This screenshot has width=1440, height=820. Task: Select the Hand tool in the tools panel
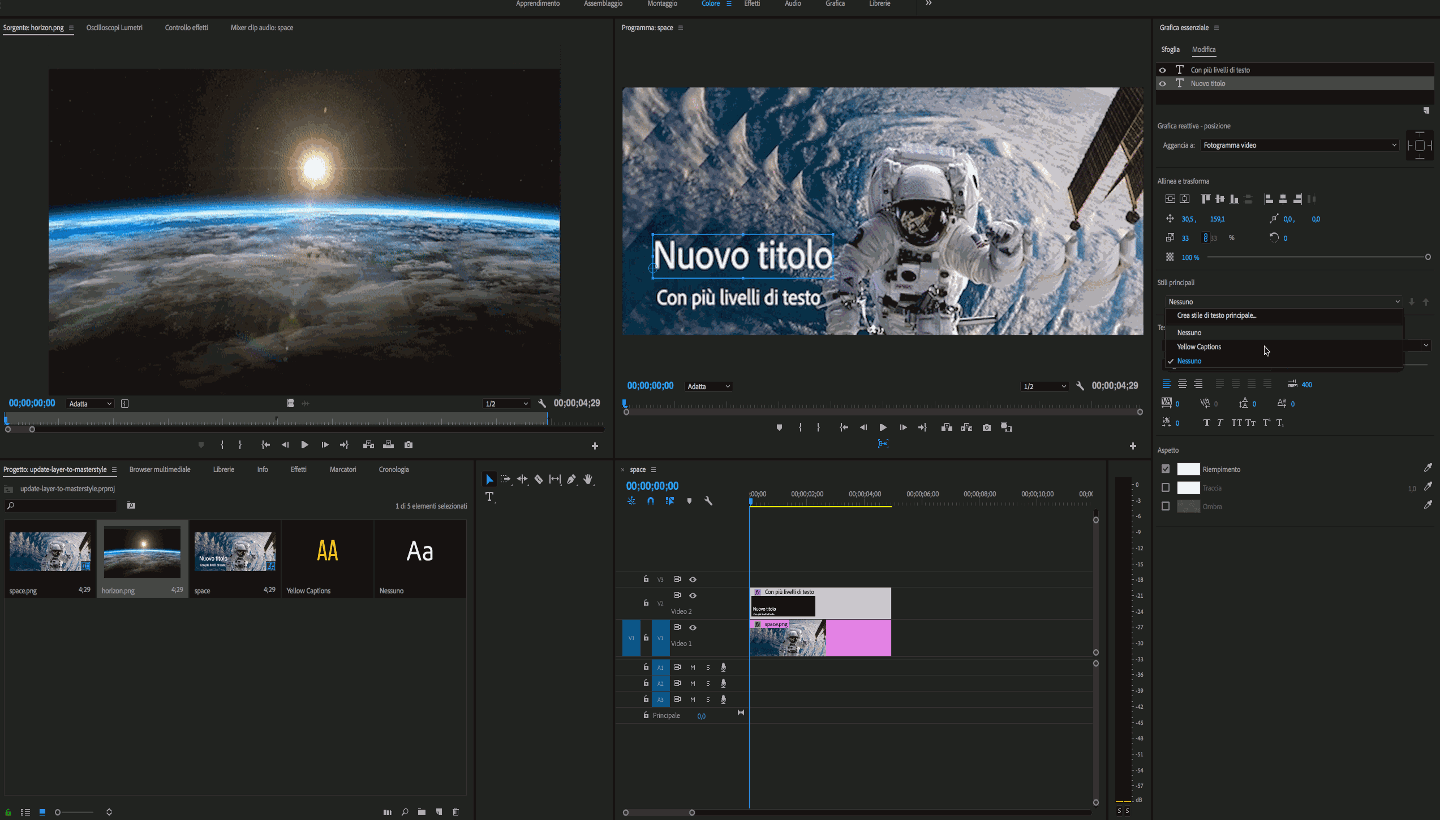[x=588, y=480]
